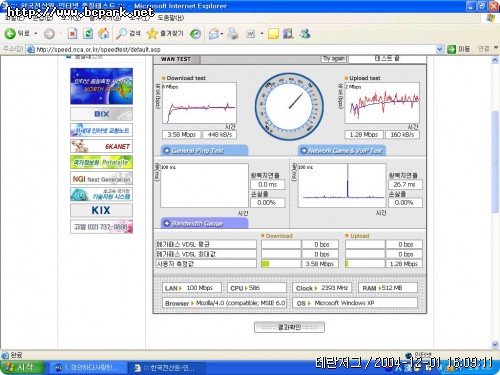Click the Back navigation arrow icon
Screen dimensions: 500x375
10,33
